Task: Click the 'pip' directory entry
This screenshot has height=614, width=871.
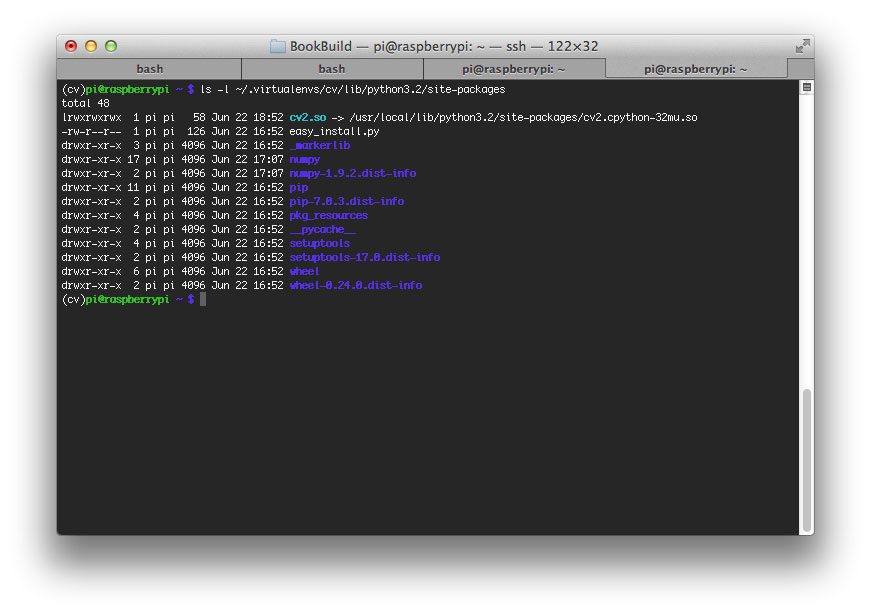Action: 299,188
